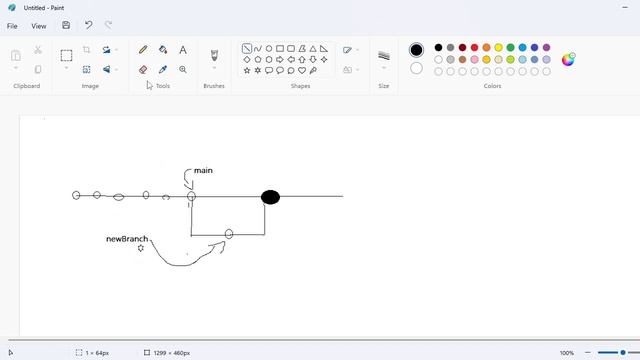The width and height of the screenshot is (640, 360).
Task: Pick the purple color swatch
Action: coord(547,48)
